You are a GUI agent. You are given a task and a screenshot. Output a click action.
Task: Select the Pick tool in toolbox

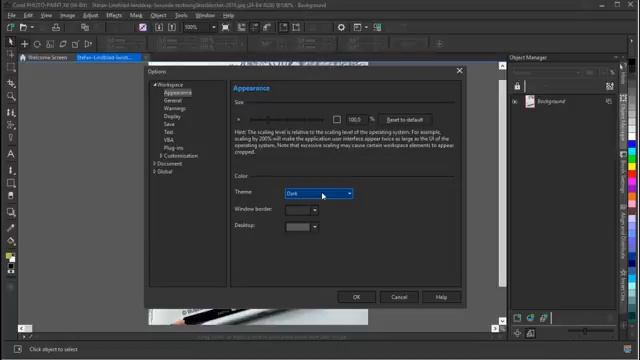11,42
